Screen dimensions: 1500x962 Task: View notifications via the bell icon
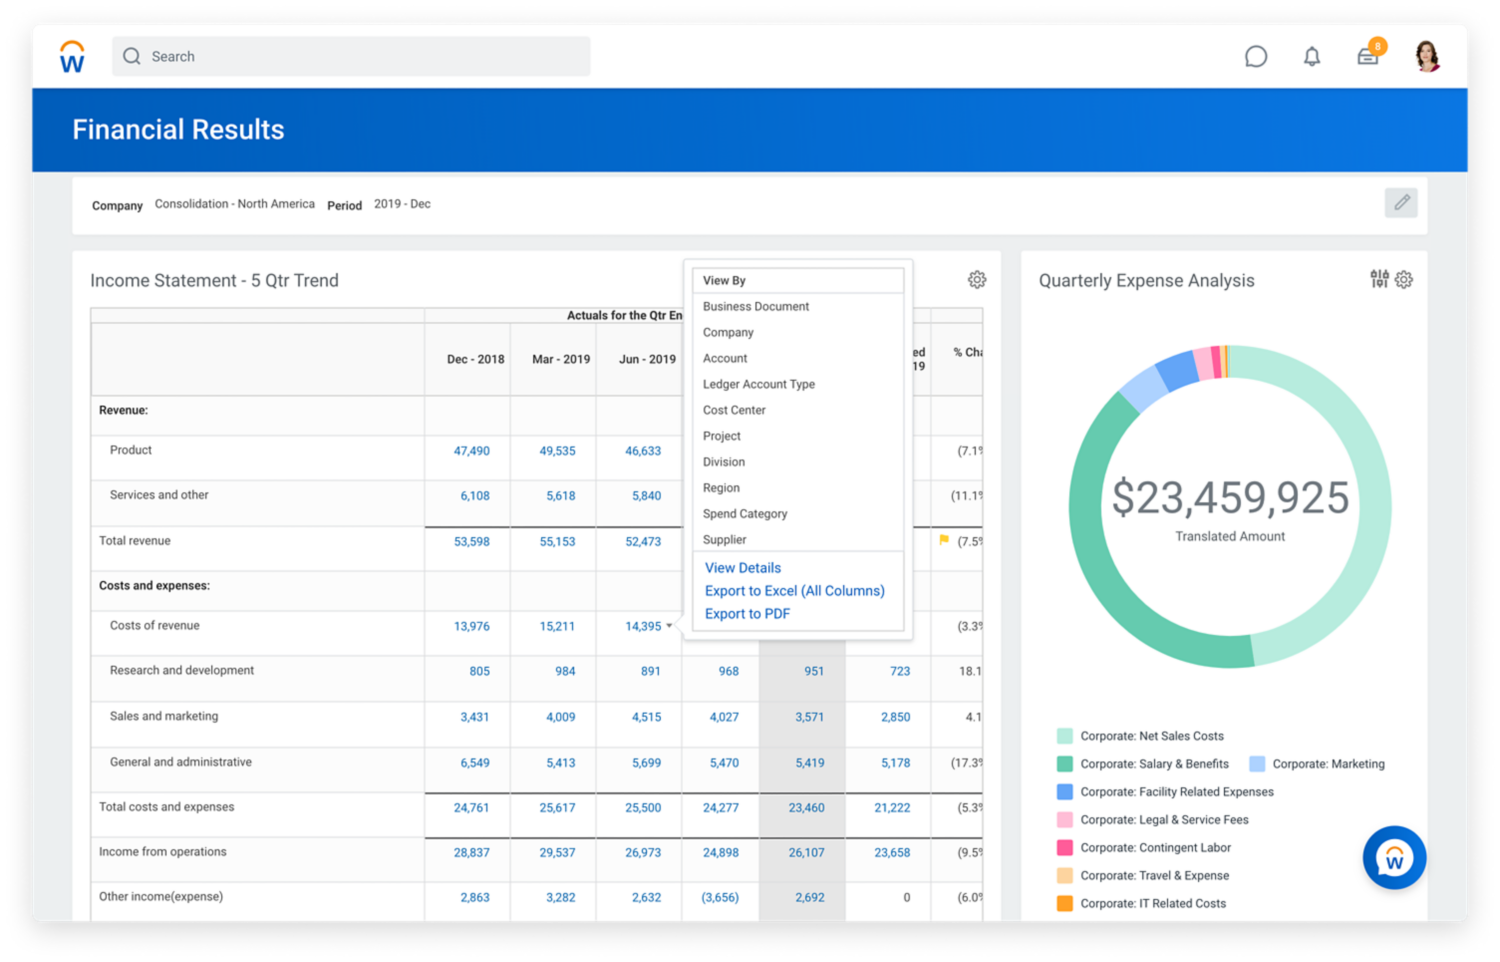[x=1311, y=57]
